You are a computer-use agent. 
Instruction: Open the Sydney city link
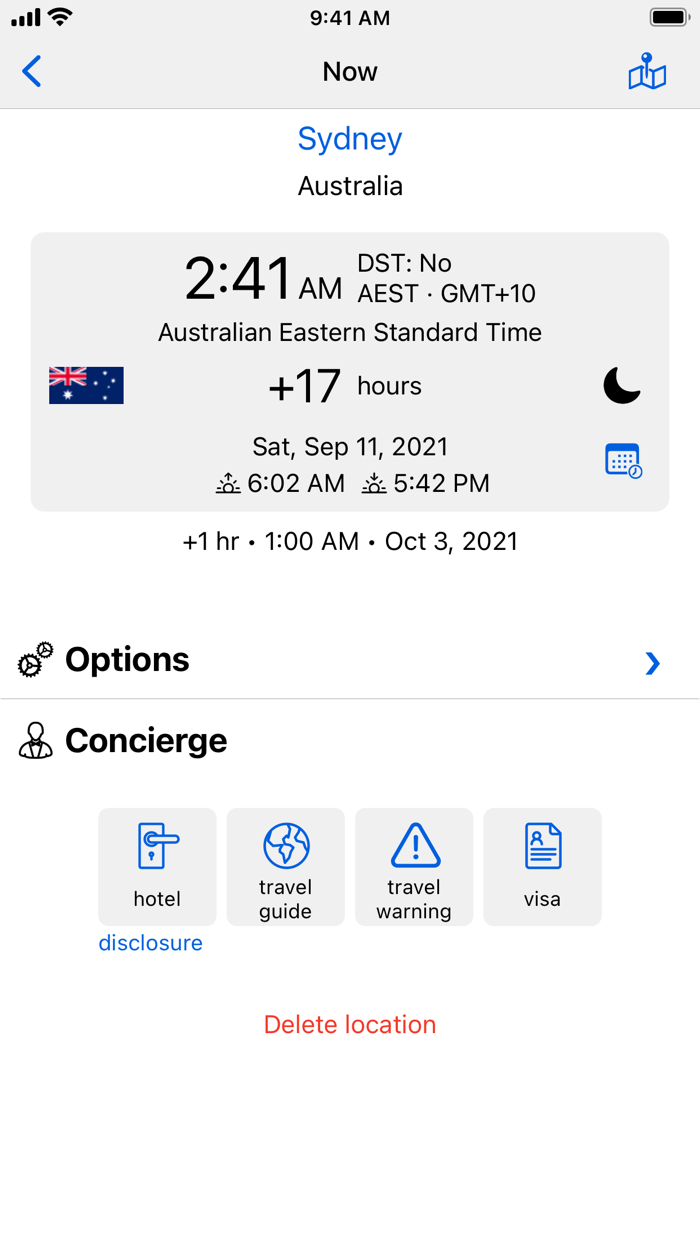[349, 139]
